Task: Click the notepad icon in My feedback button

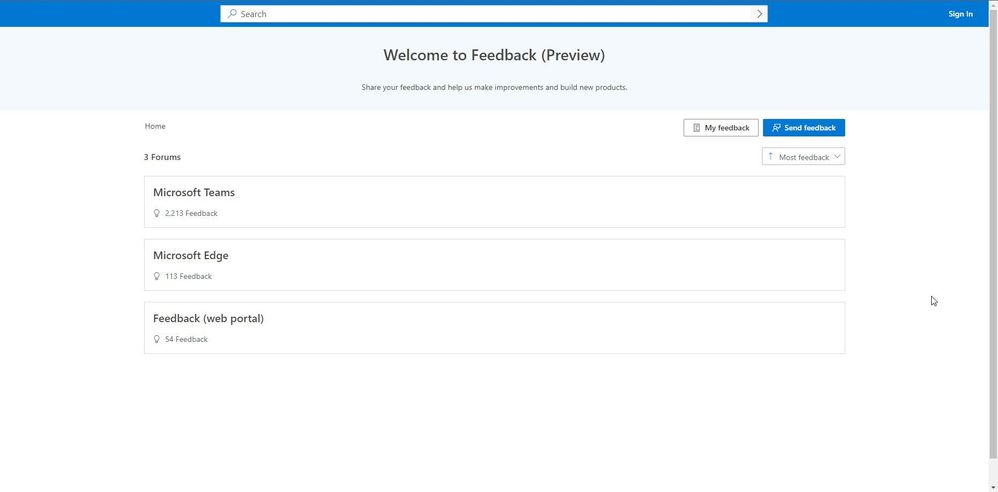Action: point(696,128)
